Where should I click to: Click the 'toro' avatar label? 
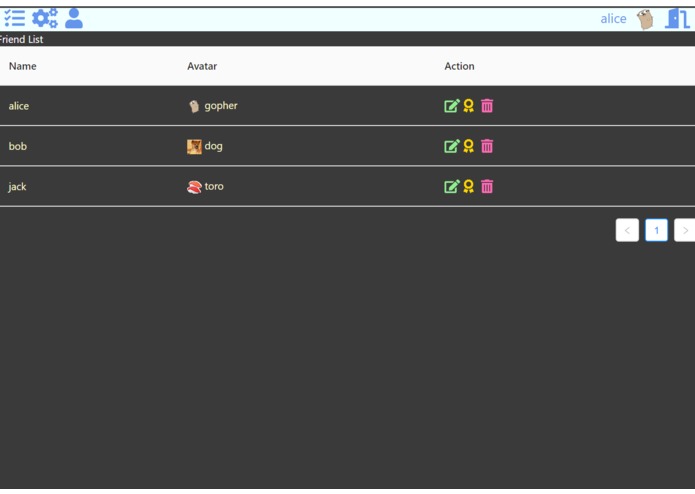214,186
